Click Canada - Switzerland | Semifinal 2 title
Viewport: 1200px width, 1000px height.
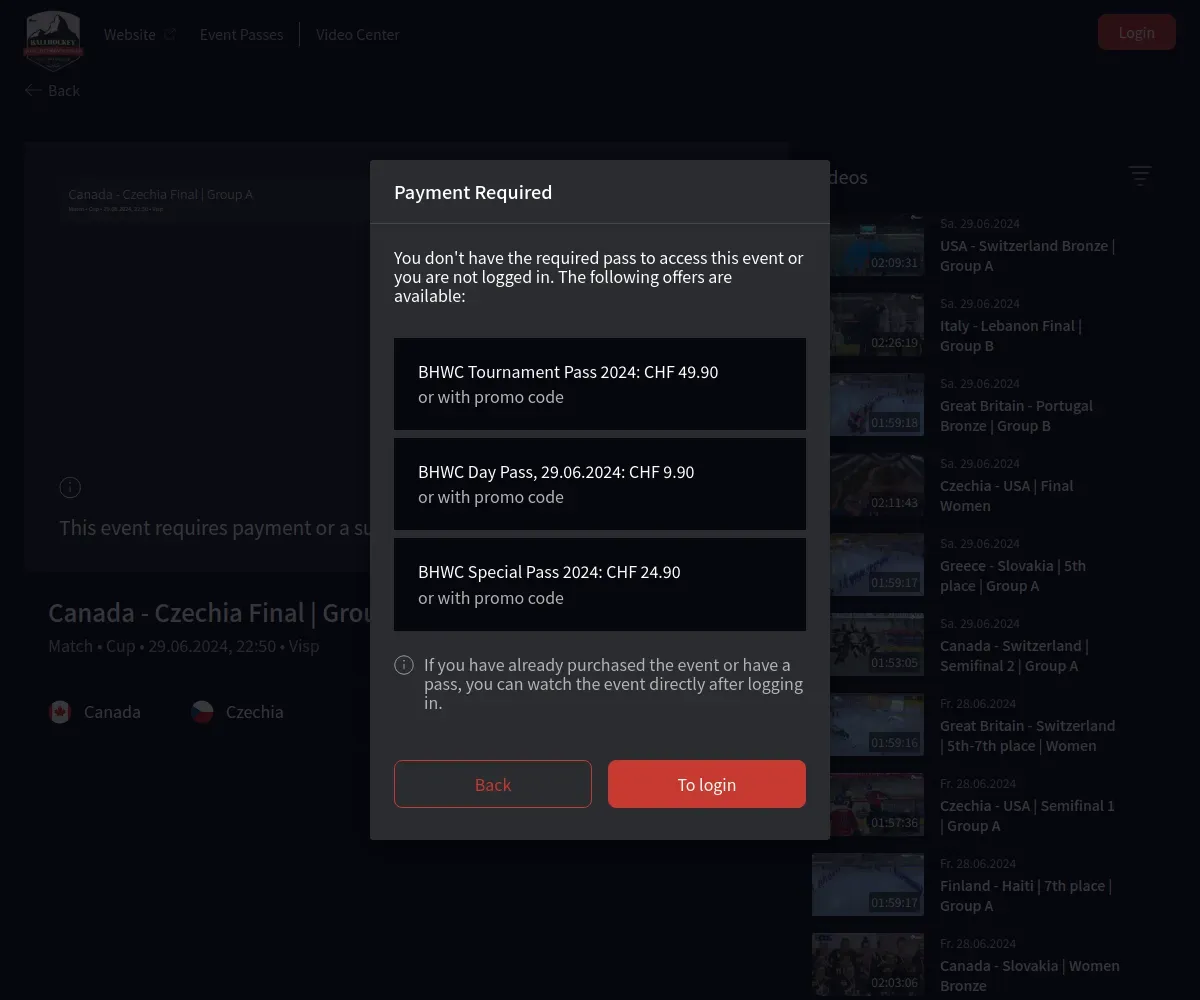pyautogui.click(x=1014, y=656)
